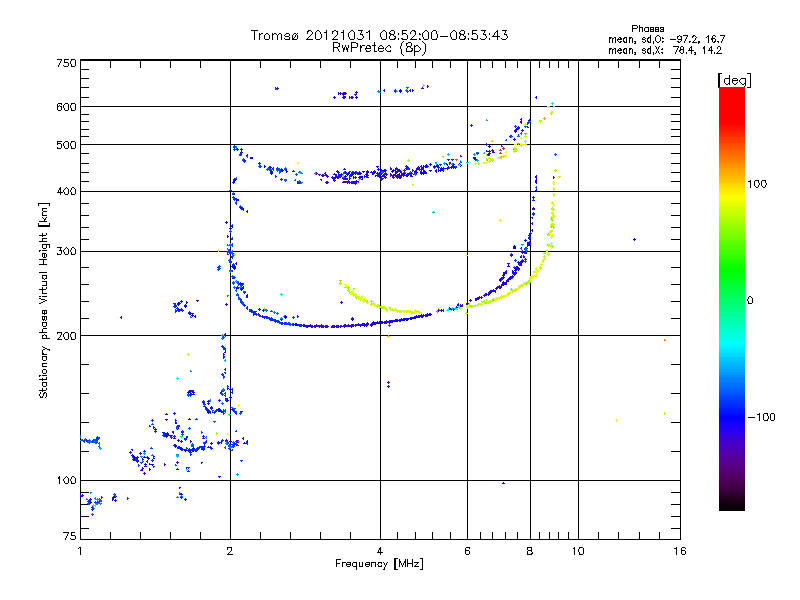
Task: Click the y-axis '750' tick label
Action: pos(67,63)
